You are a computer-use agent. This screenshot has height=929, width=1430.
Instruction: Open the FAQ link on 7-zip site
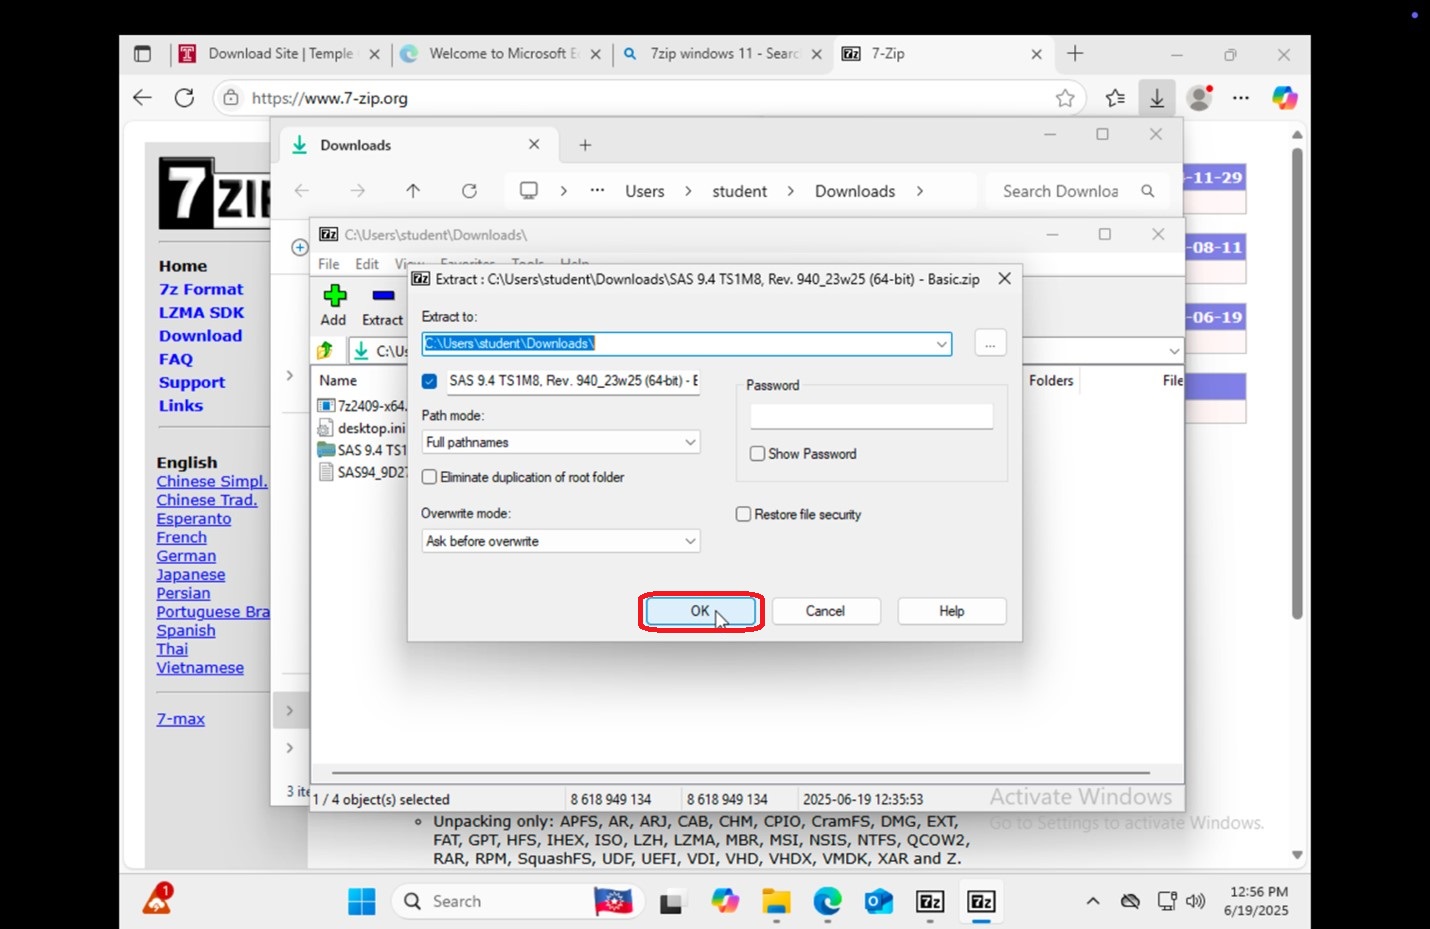[175, 359]
